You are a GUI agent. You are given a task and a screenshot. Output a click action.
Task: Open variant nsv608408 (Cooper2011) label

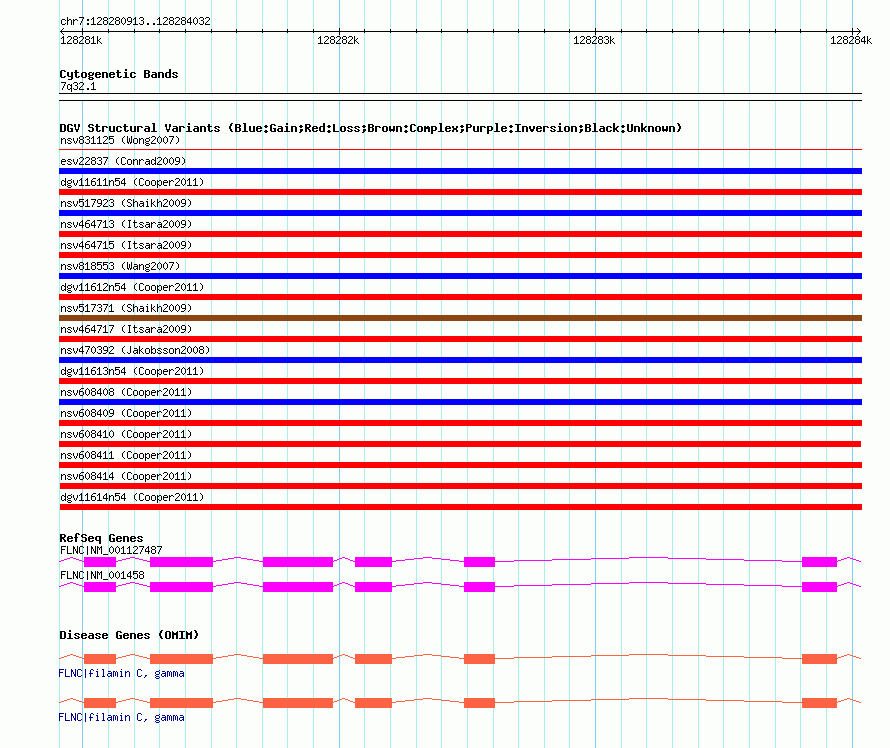126,392
